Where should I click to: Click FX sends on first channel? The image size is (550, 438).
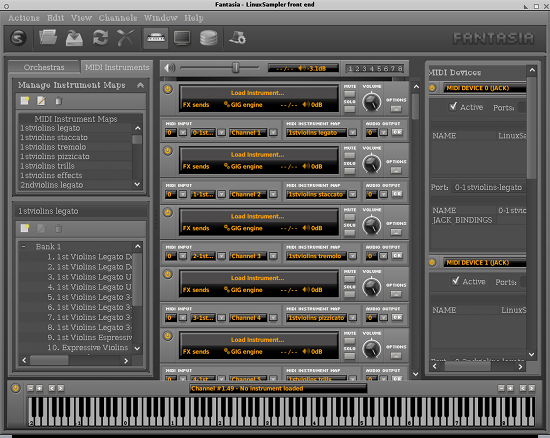tap(196, 105)
